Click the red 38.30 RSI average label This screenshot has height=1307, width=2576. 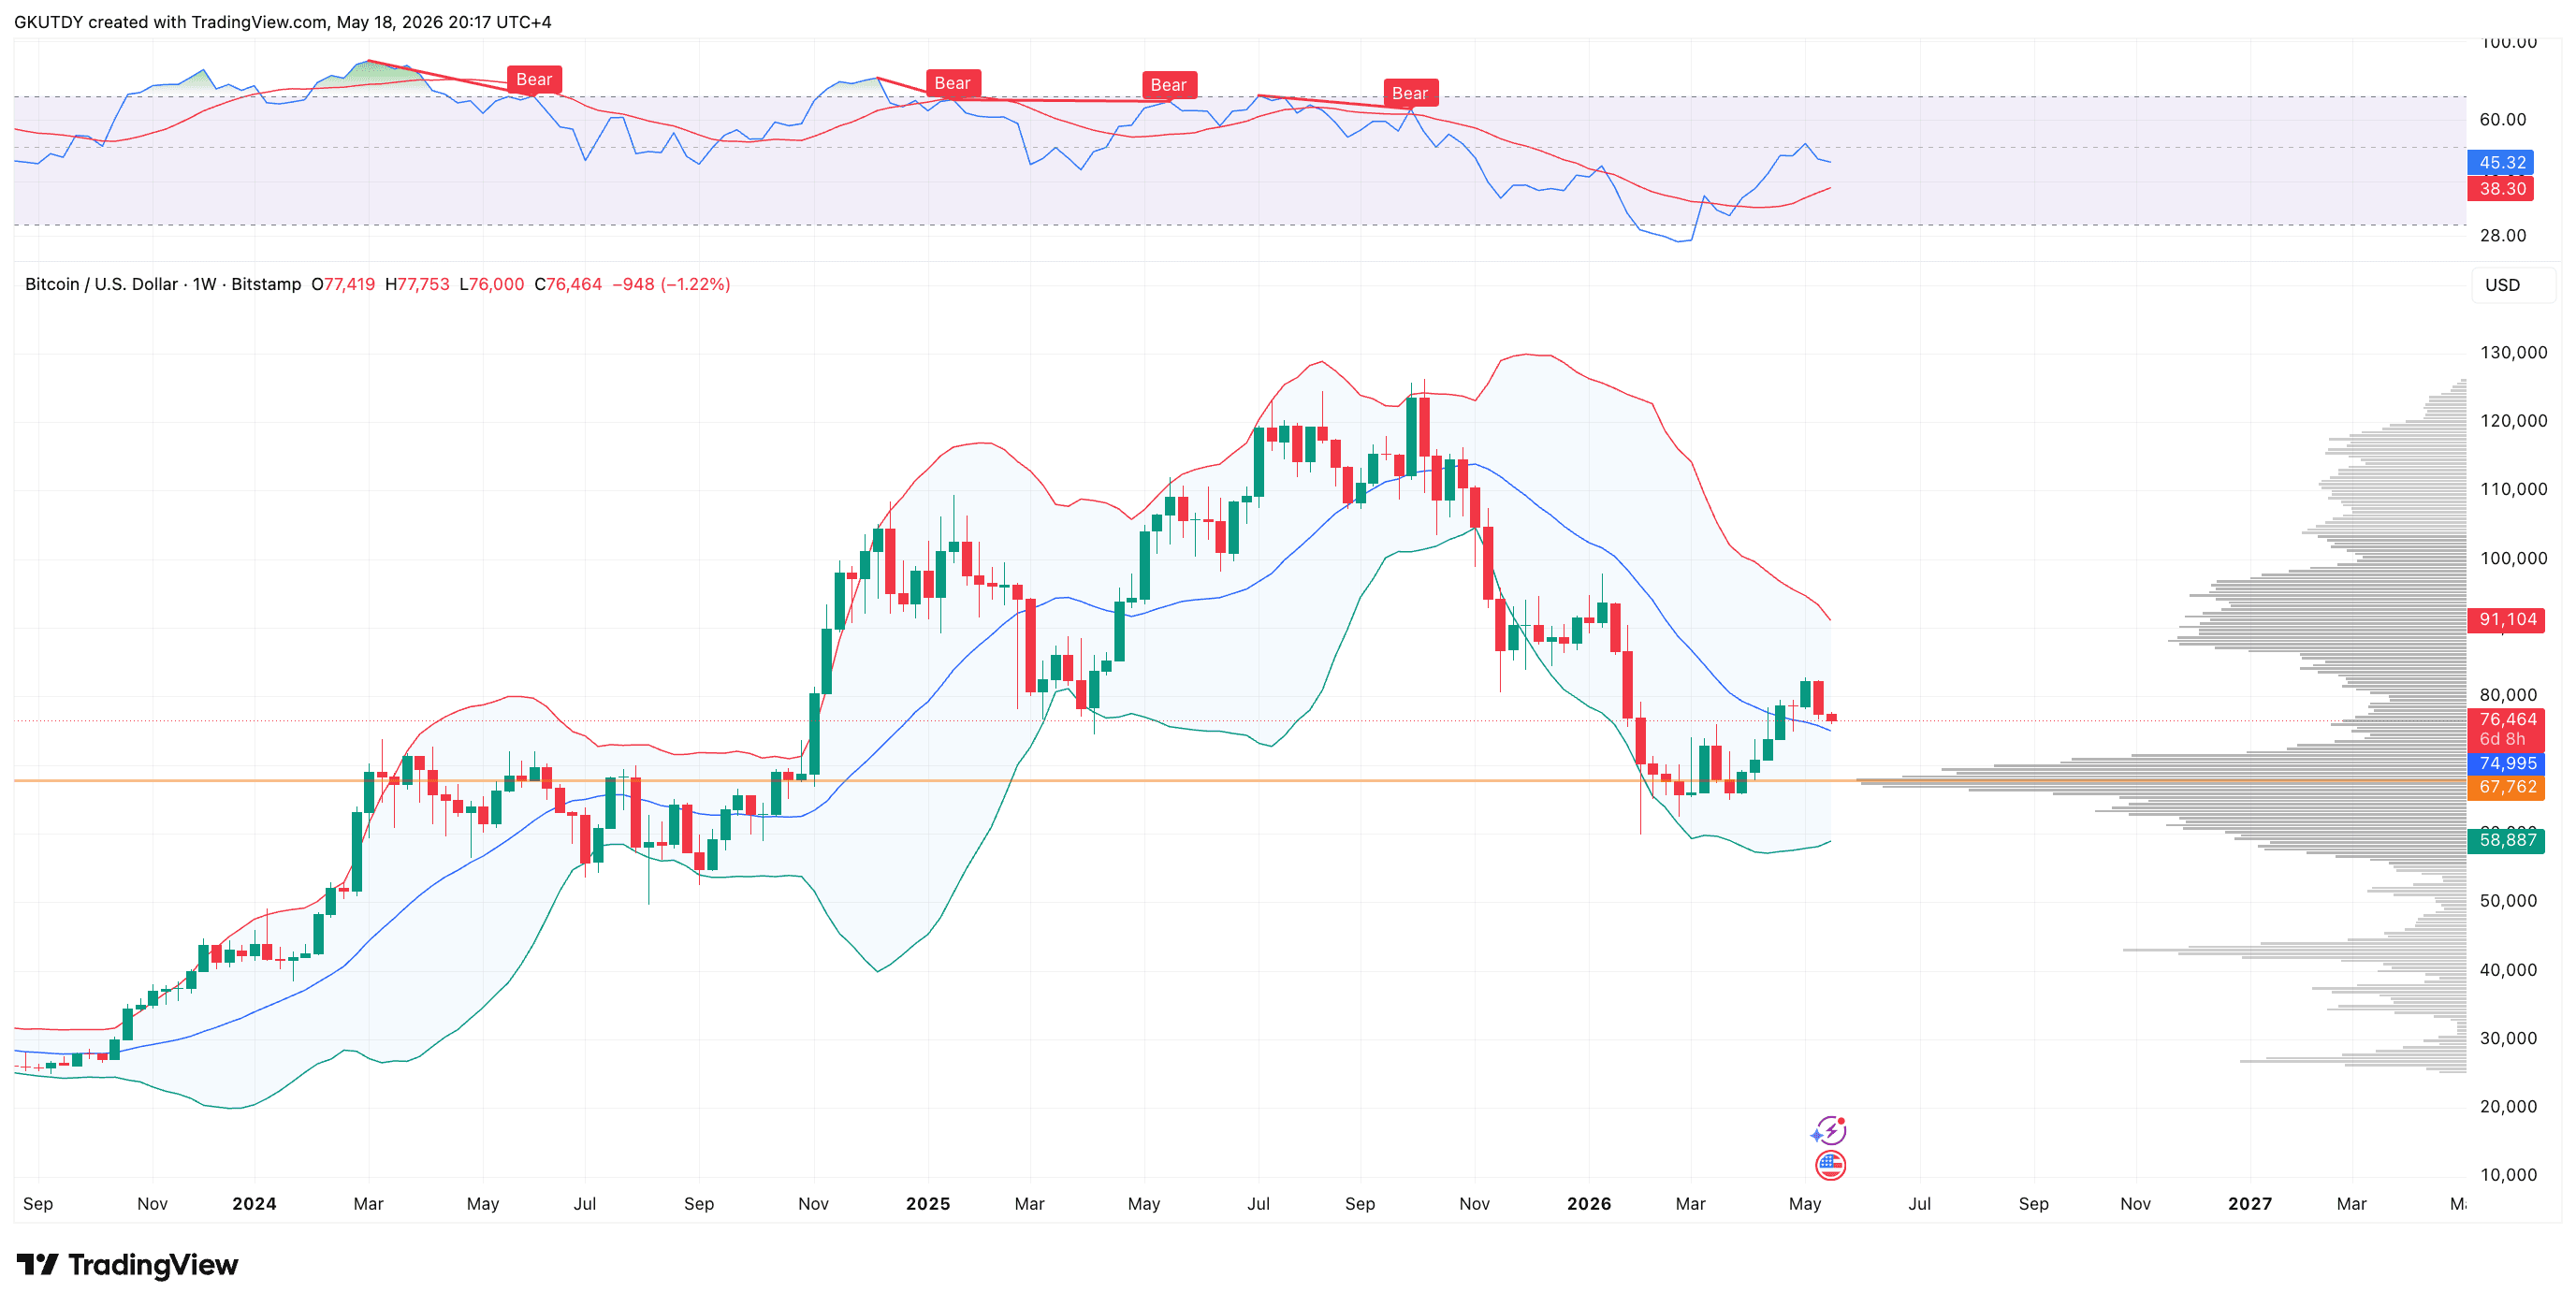tap(2501, 188)
